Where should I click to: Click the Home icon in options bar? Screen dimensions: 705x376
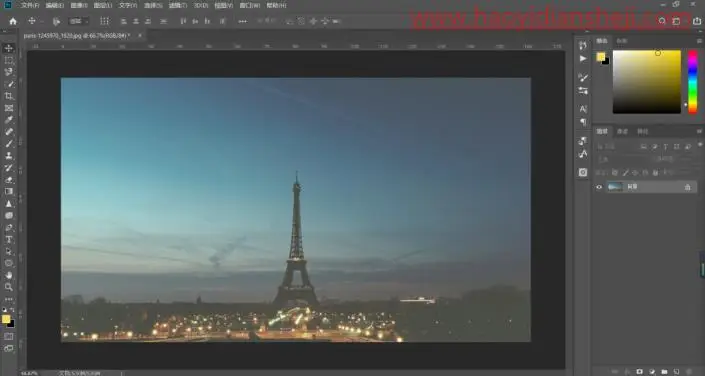[13, 21]
